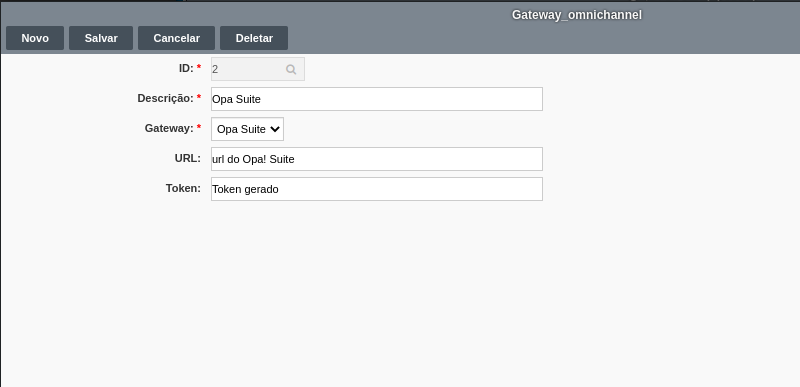Click the Gateway_omnichannel title text

[x=577, y=15]
